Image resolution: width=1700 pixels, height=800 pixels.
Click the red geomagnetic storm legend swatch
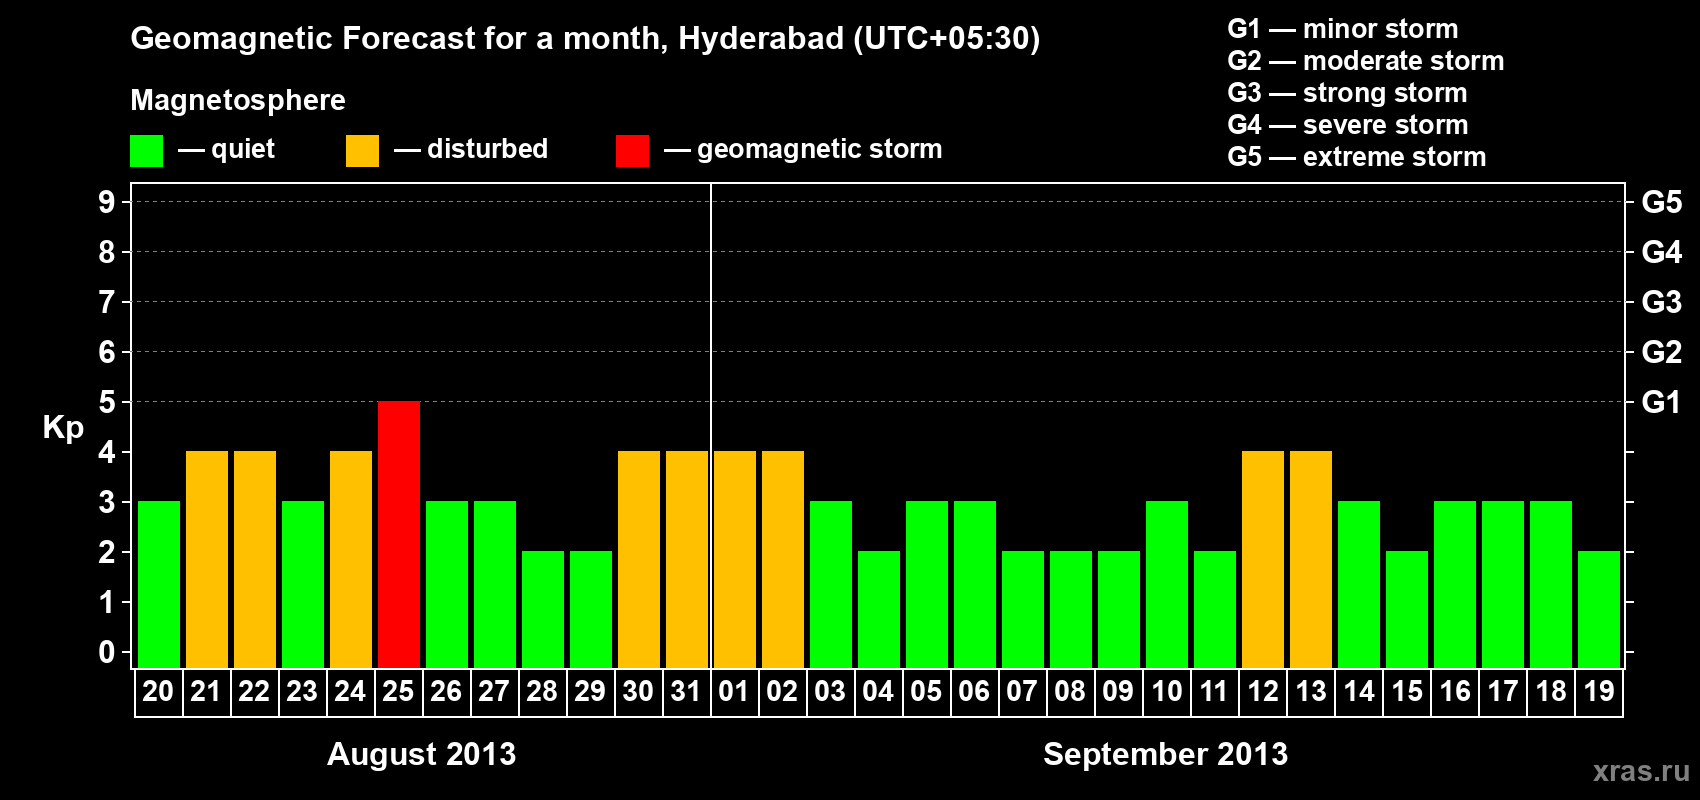pos(632,151)
